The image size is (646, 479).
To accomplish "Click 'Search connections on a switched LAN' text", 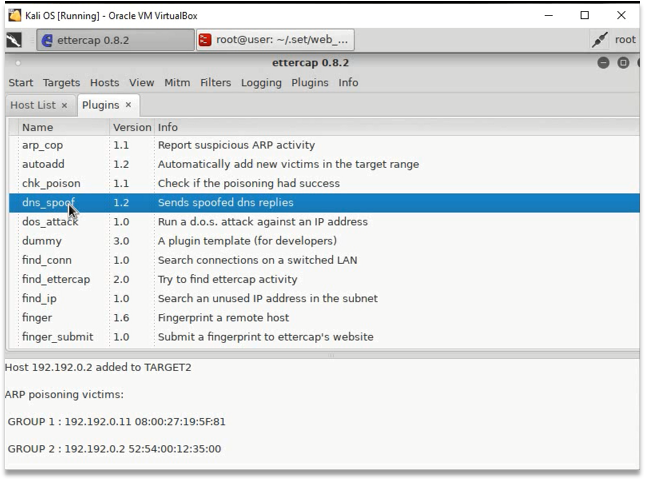I will coord(257,260).
